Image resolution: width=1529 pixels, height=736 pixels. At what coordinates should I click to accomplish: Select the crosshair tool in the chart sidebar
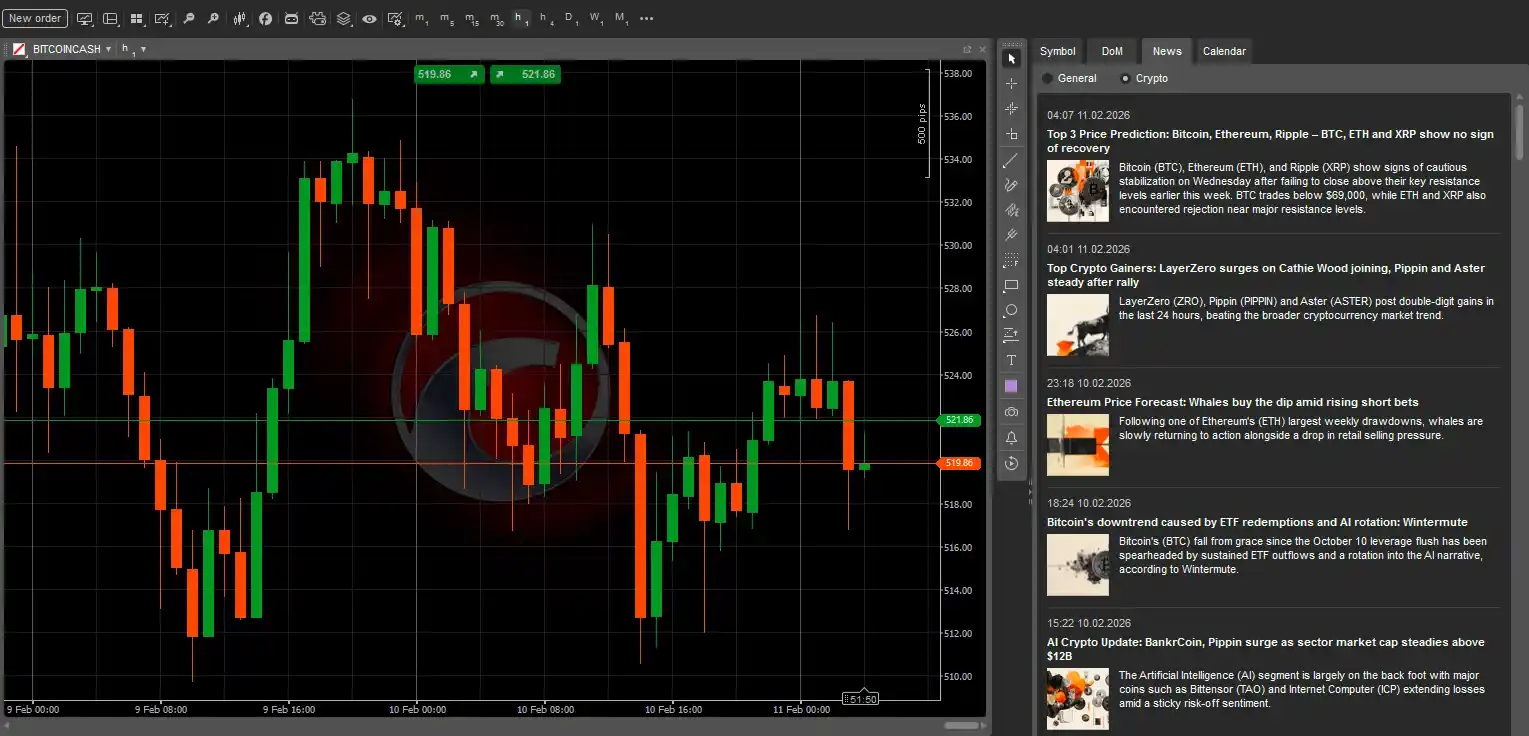1011,82
